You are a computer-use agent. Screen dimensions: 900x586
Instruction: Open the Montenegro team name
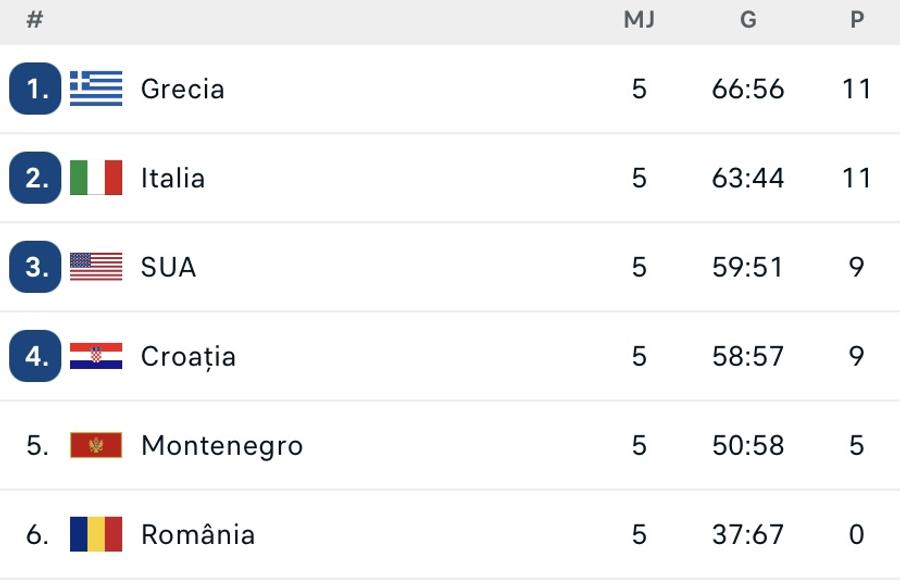[x=222, y=447]
